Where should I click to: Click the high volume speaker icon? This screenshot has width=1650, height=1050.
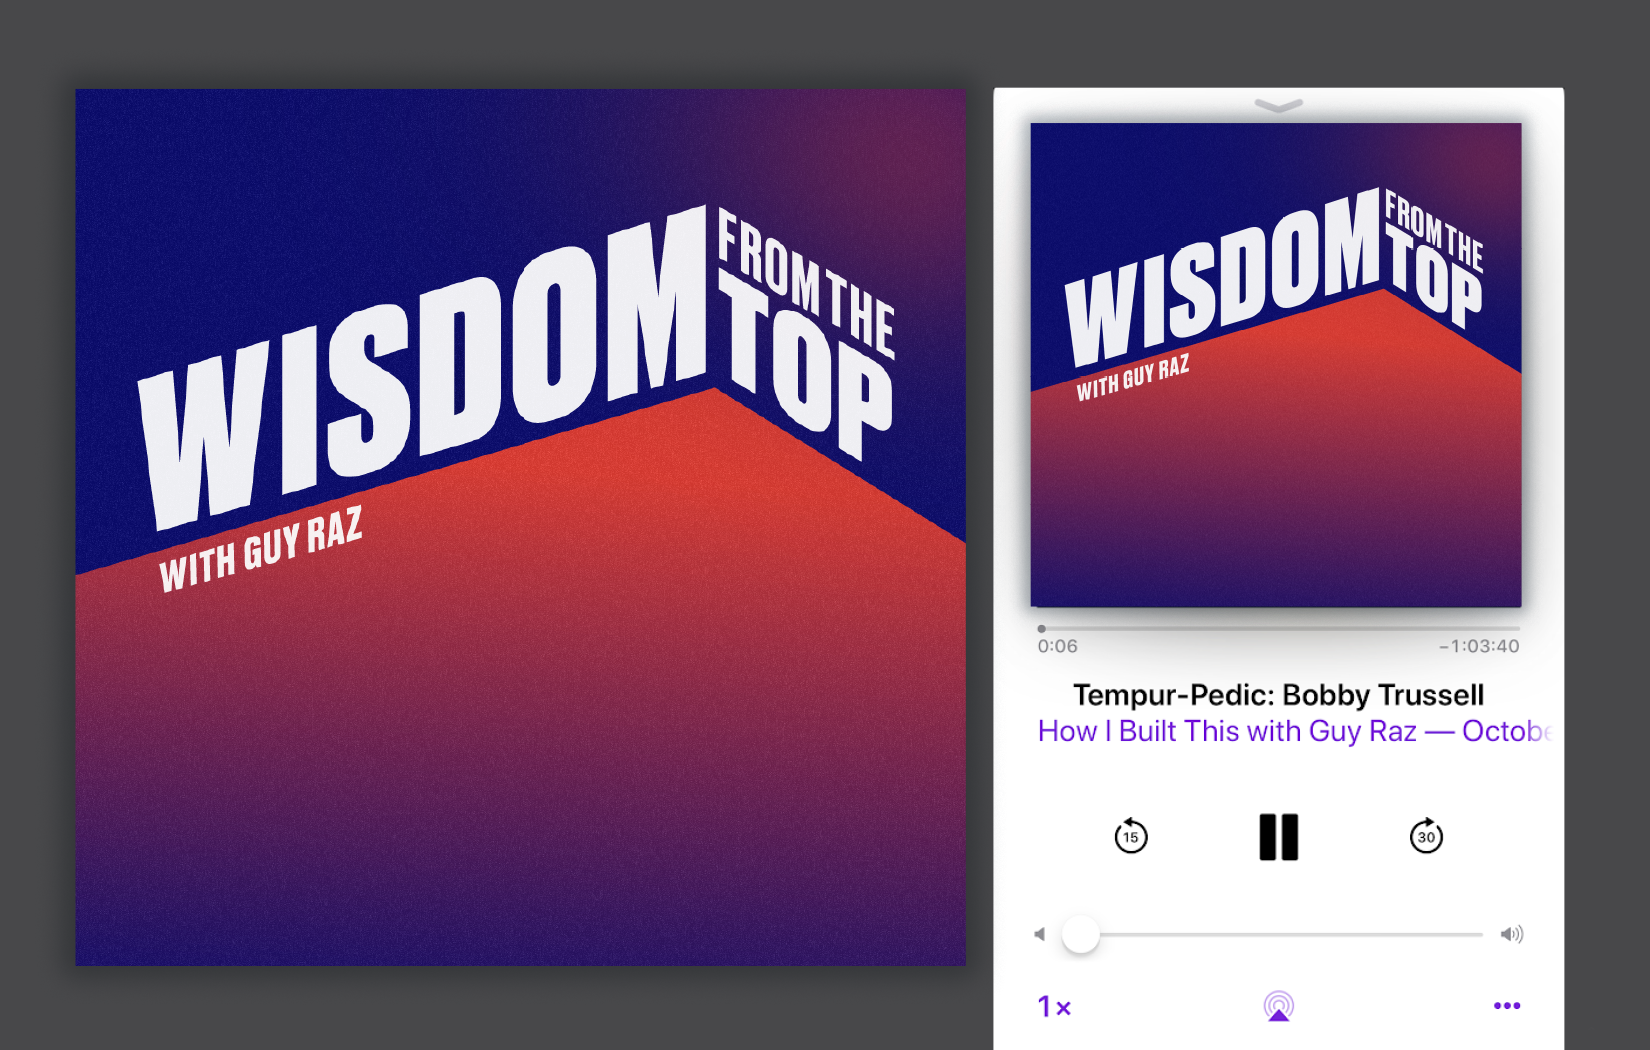point(1511,934)
